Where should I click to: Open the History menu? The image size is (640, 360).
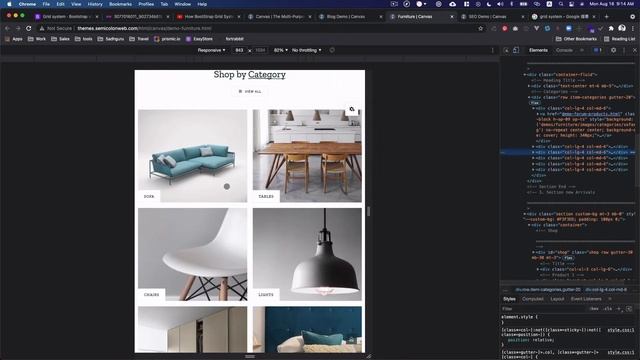tap(95, 4)
